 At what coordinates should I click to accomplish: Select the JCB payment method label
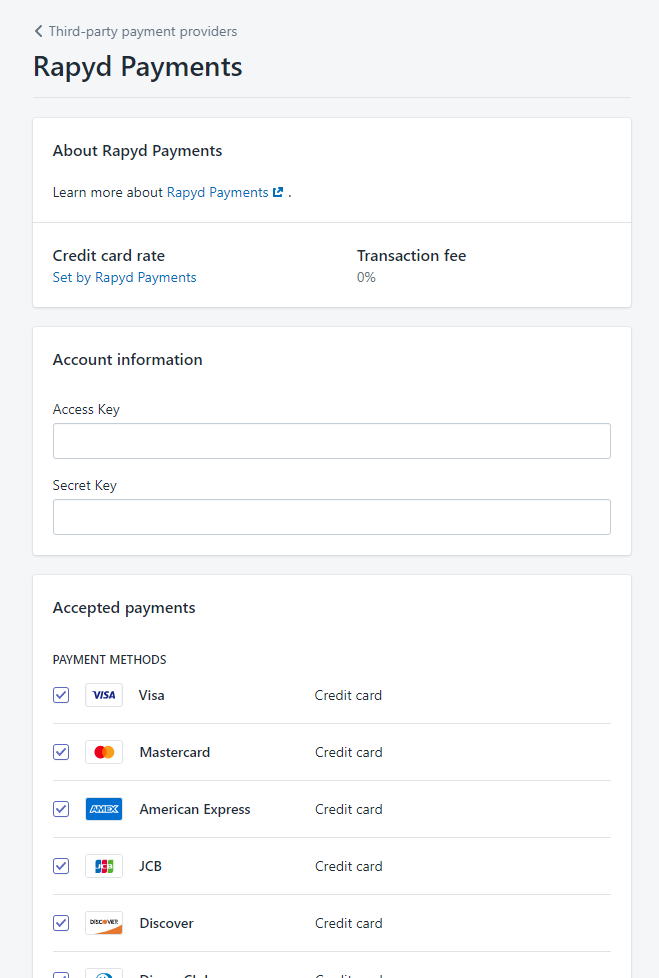(150, 866)
